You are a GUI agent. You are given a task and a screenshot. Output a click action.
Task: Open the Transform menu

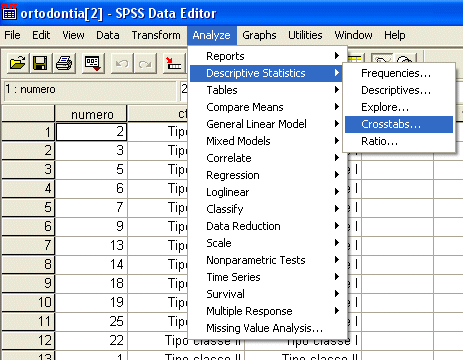coord(156,35)
